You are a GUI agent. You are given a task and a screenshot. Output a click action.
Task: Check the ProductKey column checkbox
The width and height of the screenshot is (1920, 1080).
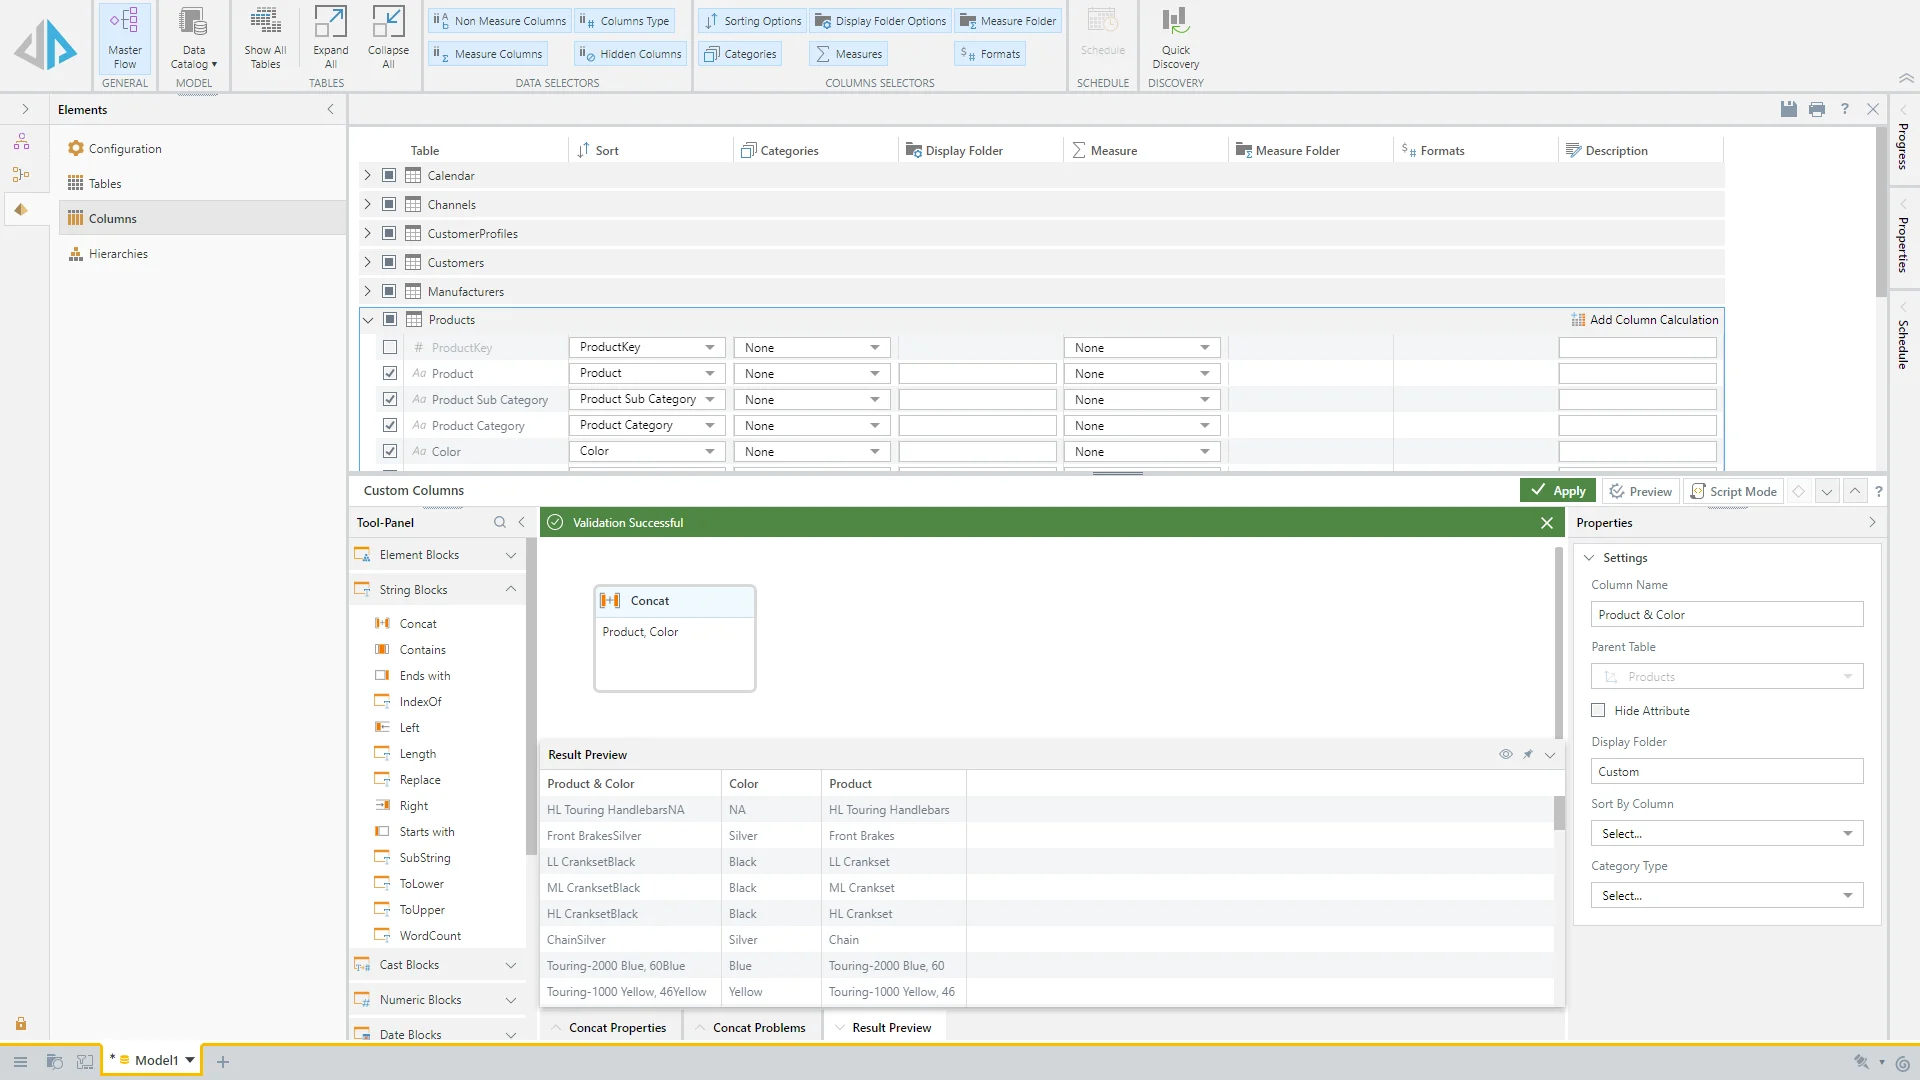point(390,348)
